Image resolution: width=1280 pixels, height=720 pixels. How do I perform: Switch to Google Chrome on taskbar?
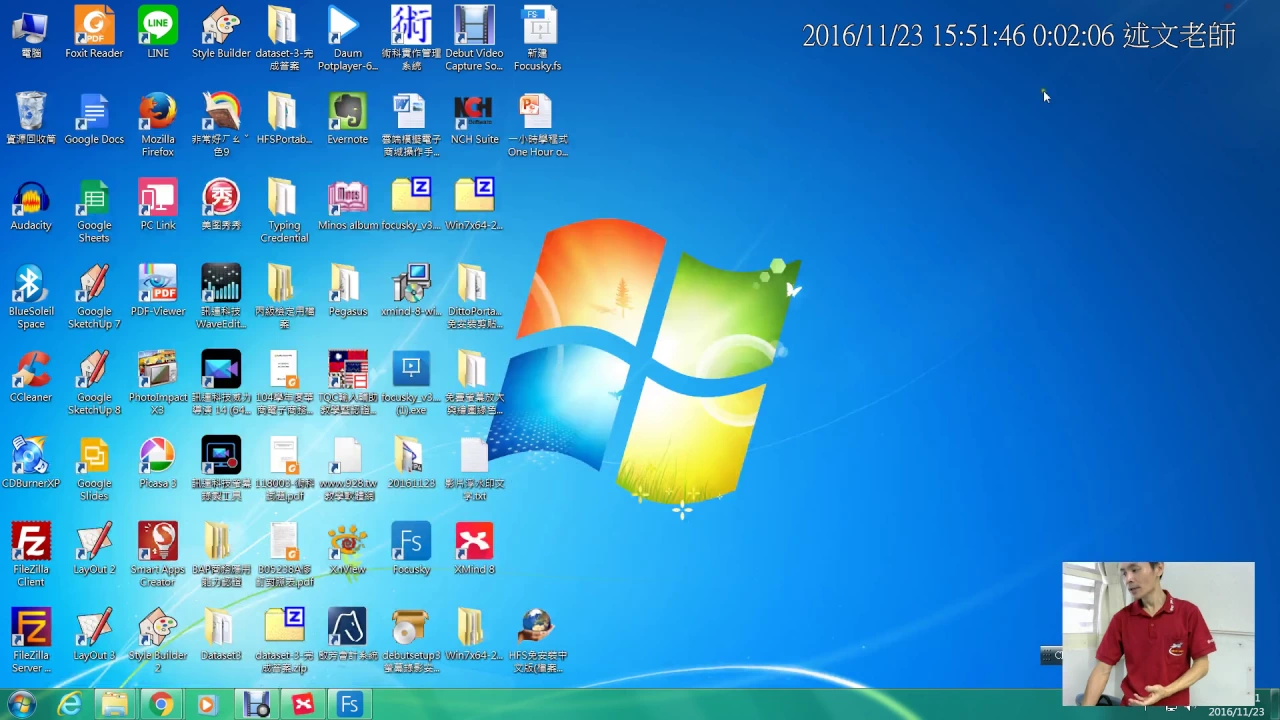(x=161, y=704)
